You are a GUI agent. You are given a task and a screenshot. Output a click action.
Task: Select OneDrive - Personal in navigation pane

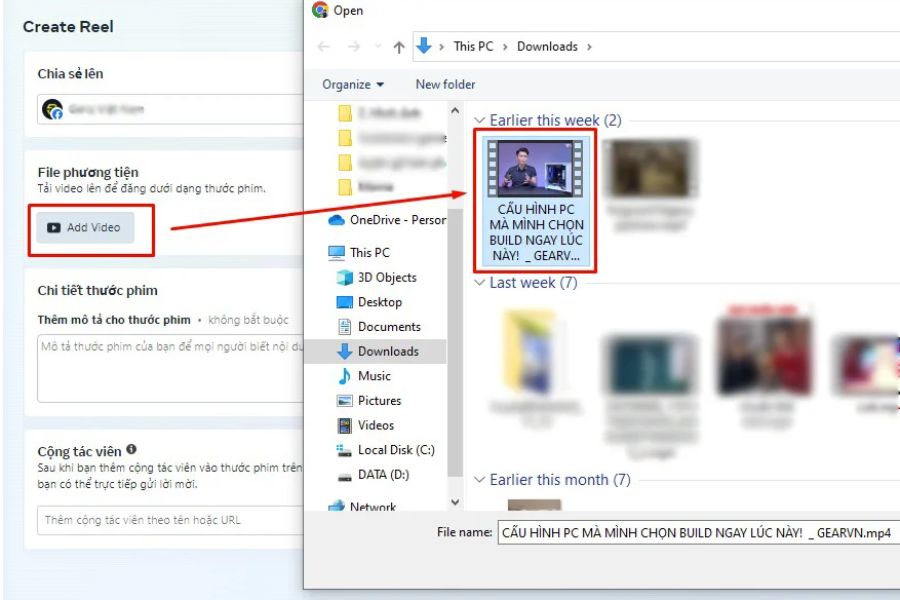[387, 220]
